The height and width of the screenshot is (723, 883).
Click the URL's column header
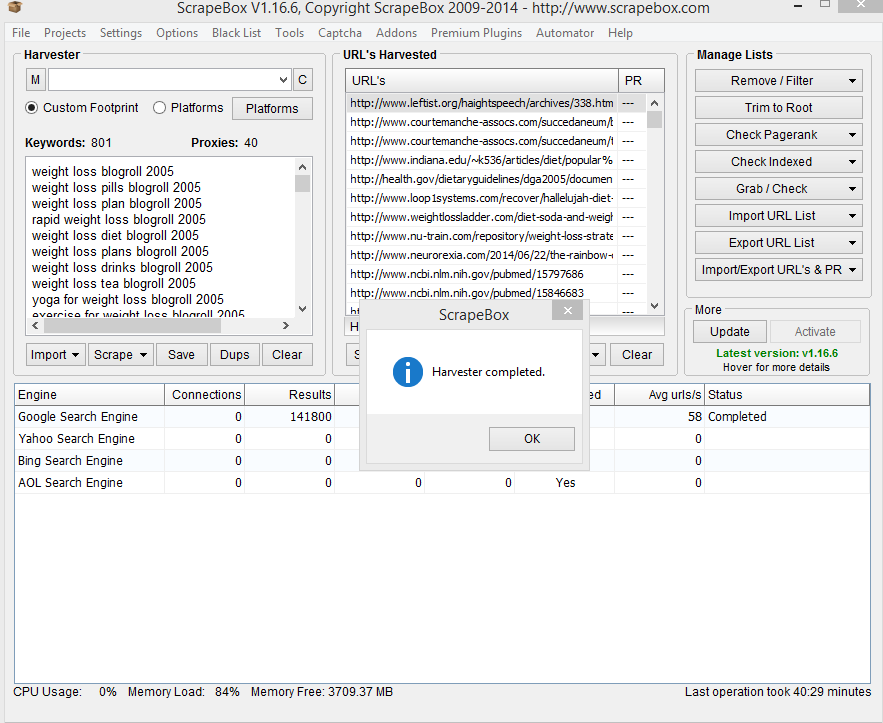(x=482, y=81)
